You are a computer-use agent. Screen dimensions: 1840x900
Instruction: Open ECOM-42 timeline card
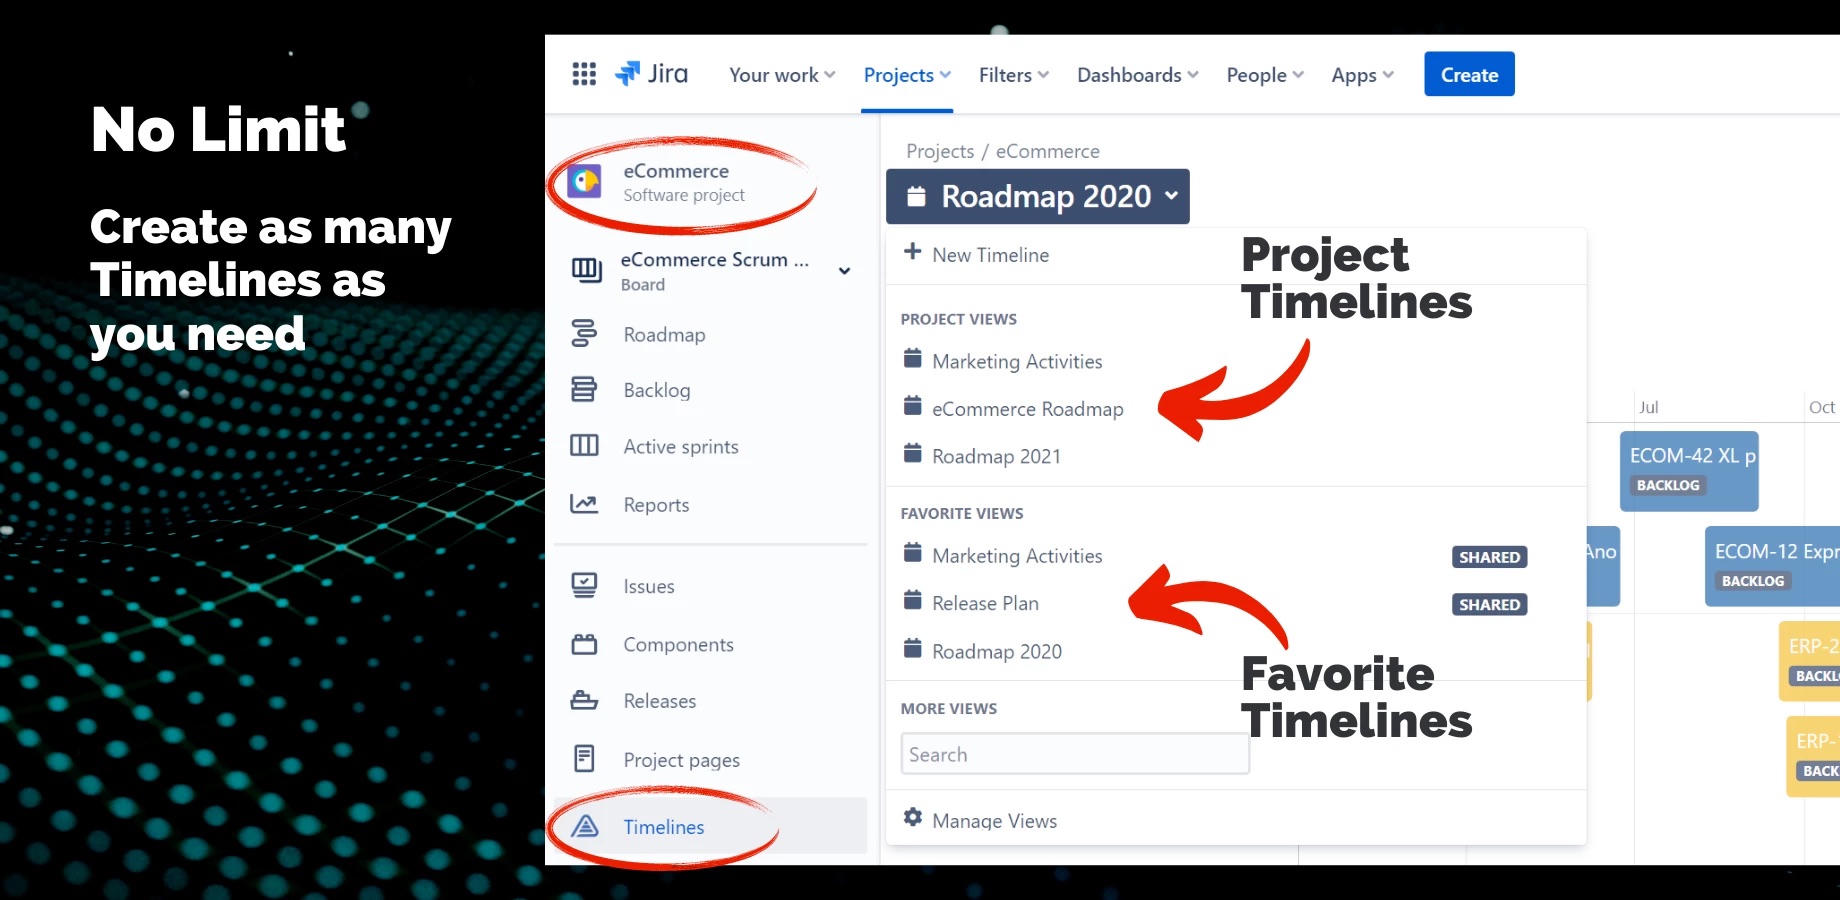pos(1689,471)
